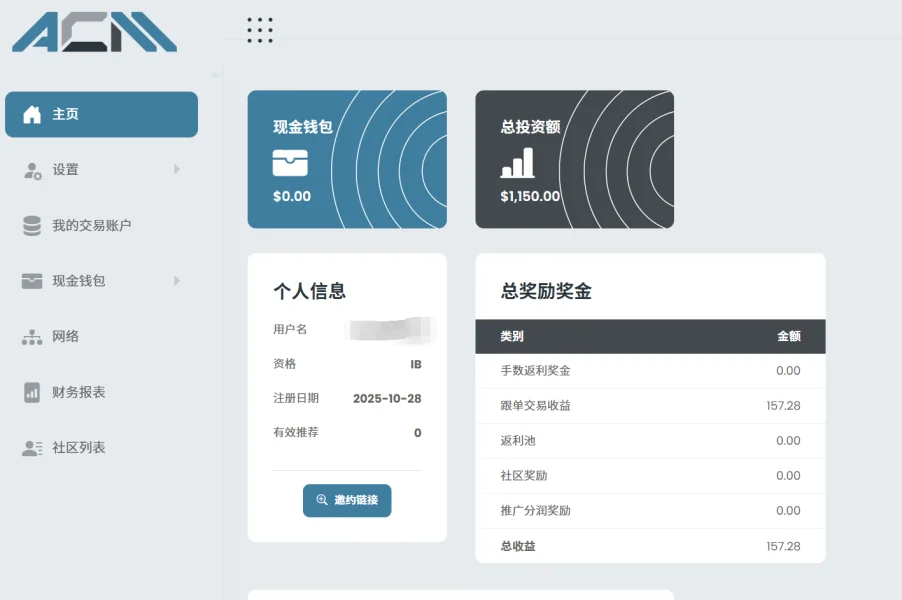The image size is (902, 600).
Task: Click the trading accounts database icon
Action: pos(32,226)
